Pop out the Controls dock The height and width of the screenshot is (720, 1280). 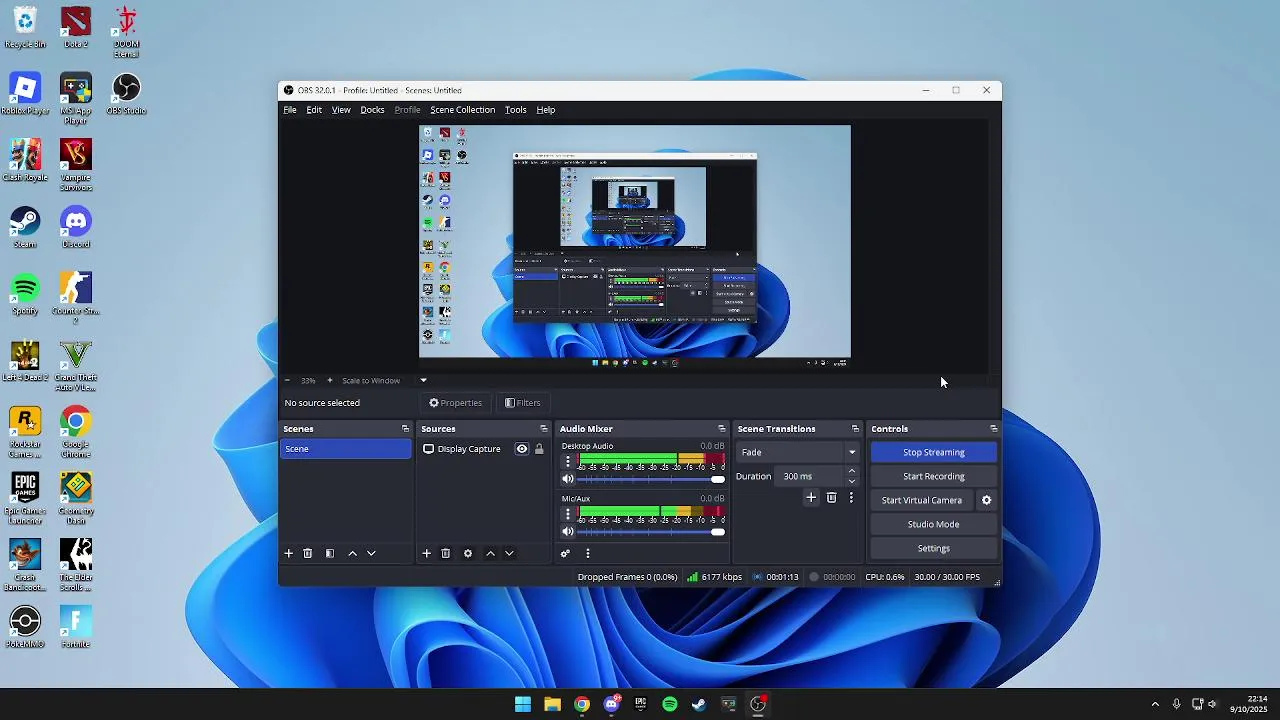pos(993,429)
